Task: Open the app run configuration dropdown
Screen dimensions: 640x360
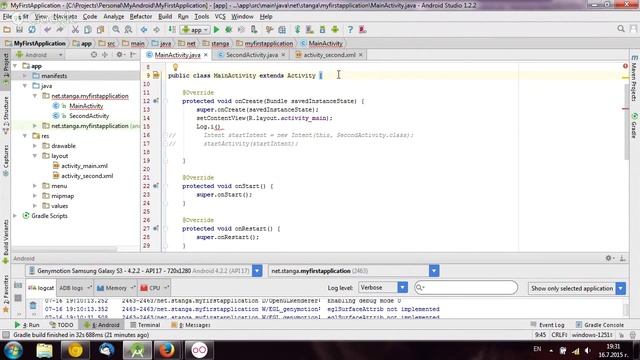Action: (195, 29)
